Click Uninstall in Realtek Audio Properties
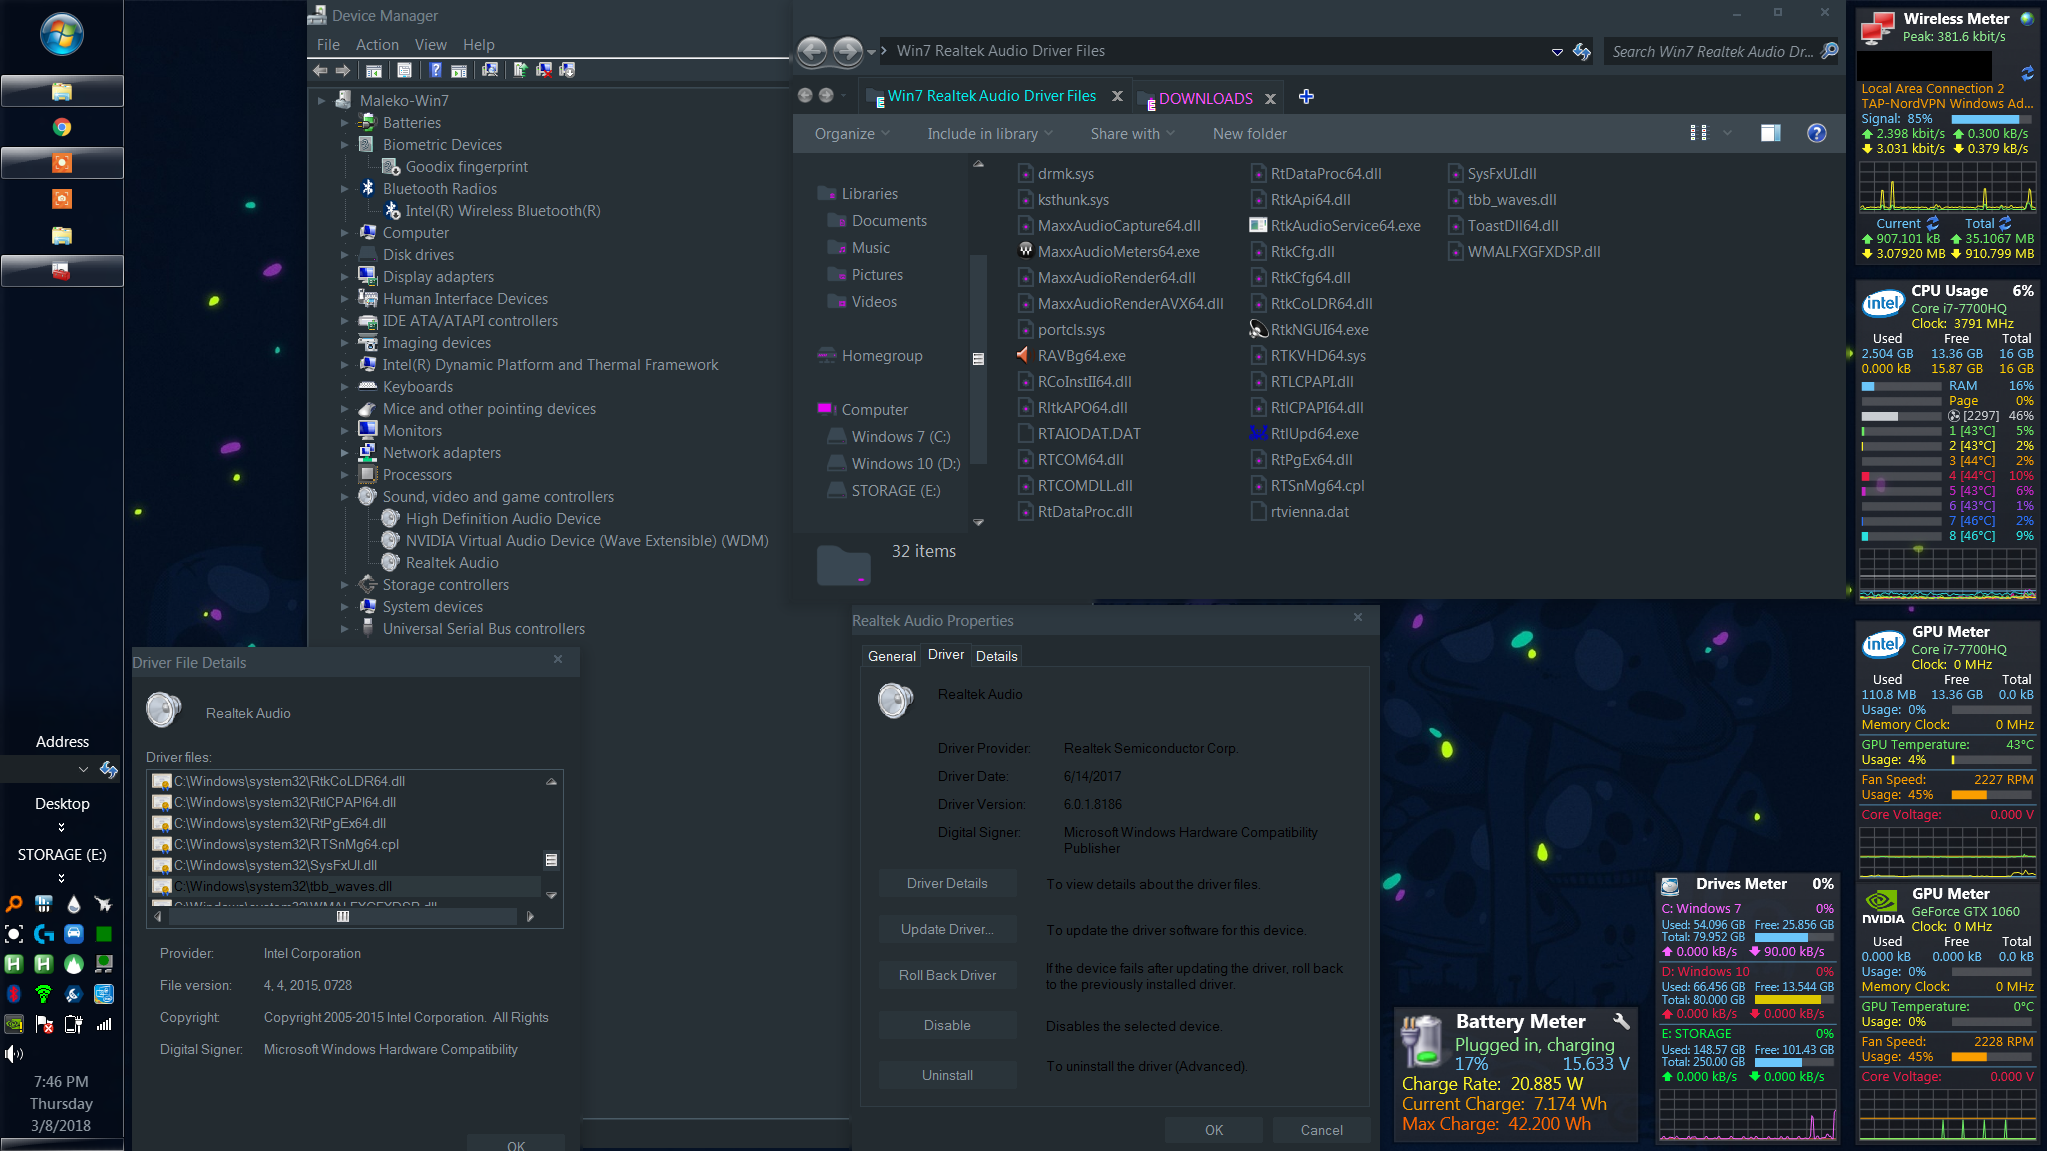 [947, 1076]
